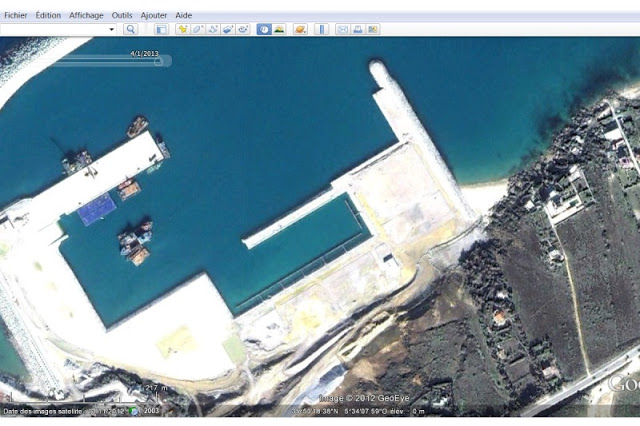Open the Affichage menu
This screenshot has width=640, height=426.
[84, 16]
